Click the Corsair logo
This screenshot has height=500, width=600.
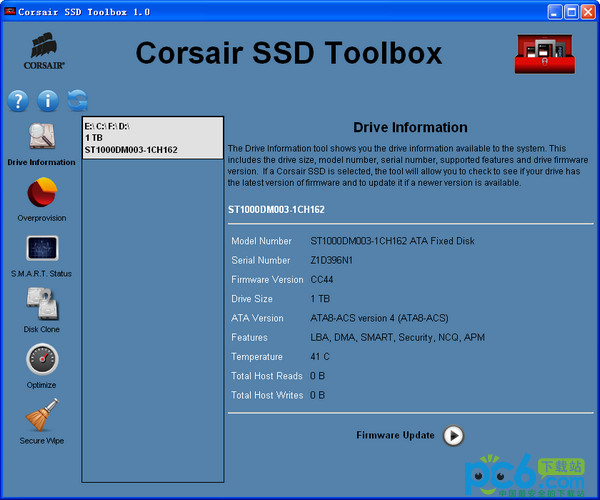point(43,52)
